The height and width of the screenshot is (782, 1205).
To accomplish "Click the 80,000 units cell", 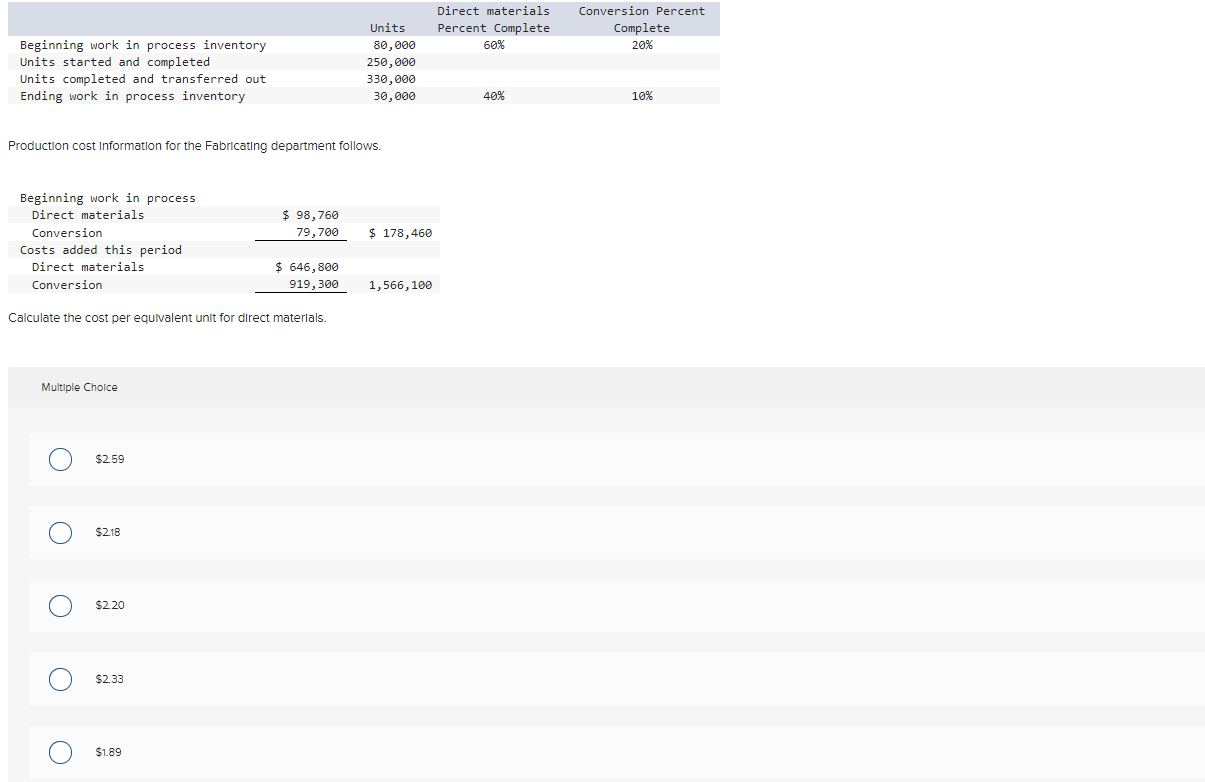I will pyautogui.click(x=394, y=45).
